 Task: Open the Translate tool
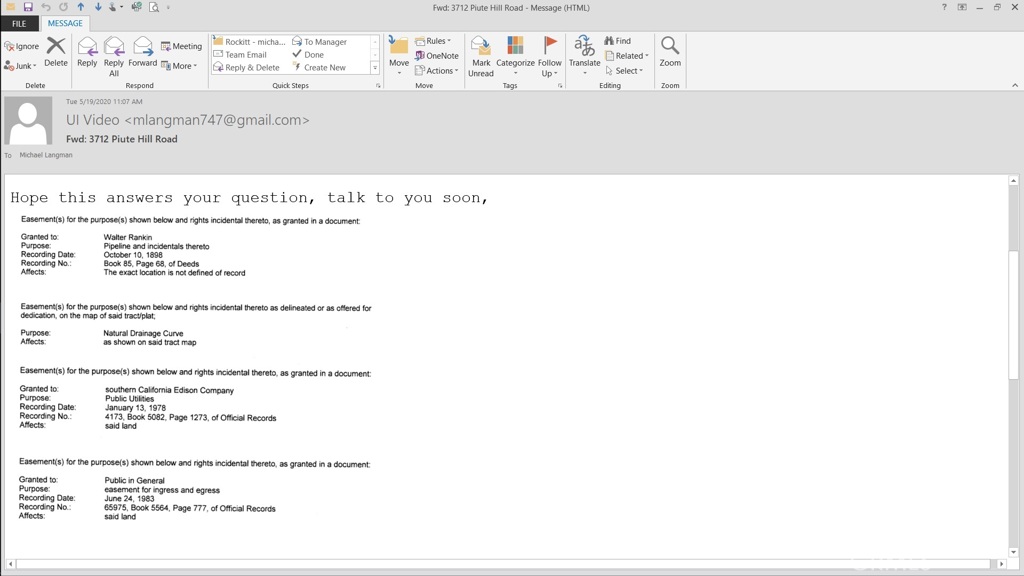[x=584, y=54]
